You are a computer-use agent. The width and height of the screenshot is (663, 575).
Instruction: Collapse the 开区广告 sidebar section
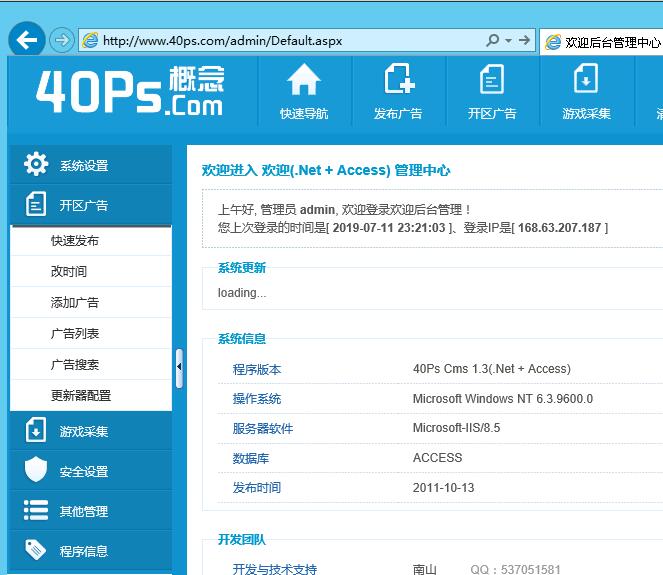[x=84, y=206]
